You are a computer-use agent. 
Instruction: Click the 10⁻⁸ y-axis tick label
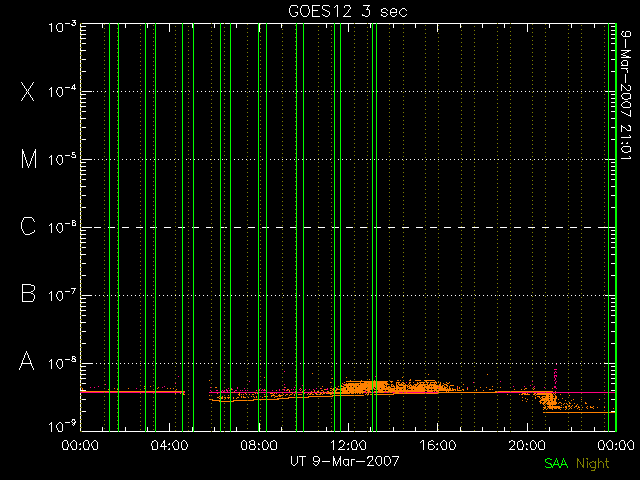(62, 362)
